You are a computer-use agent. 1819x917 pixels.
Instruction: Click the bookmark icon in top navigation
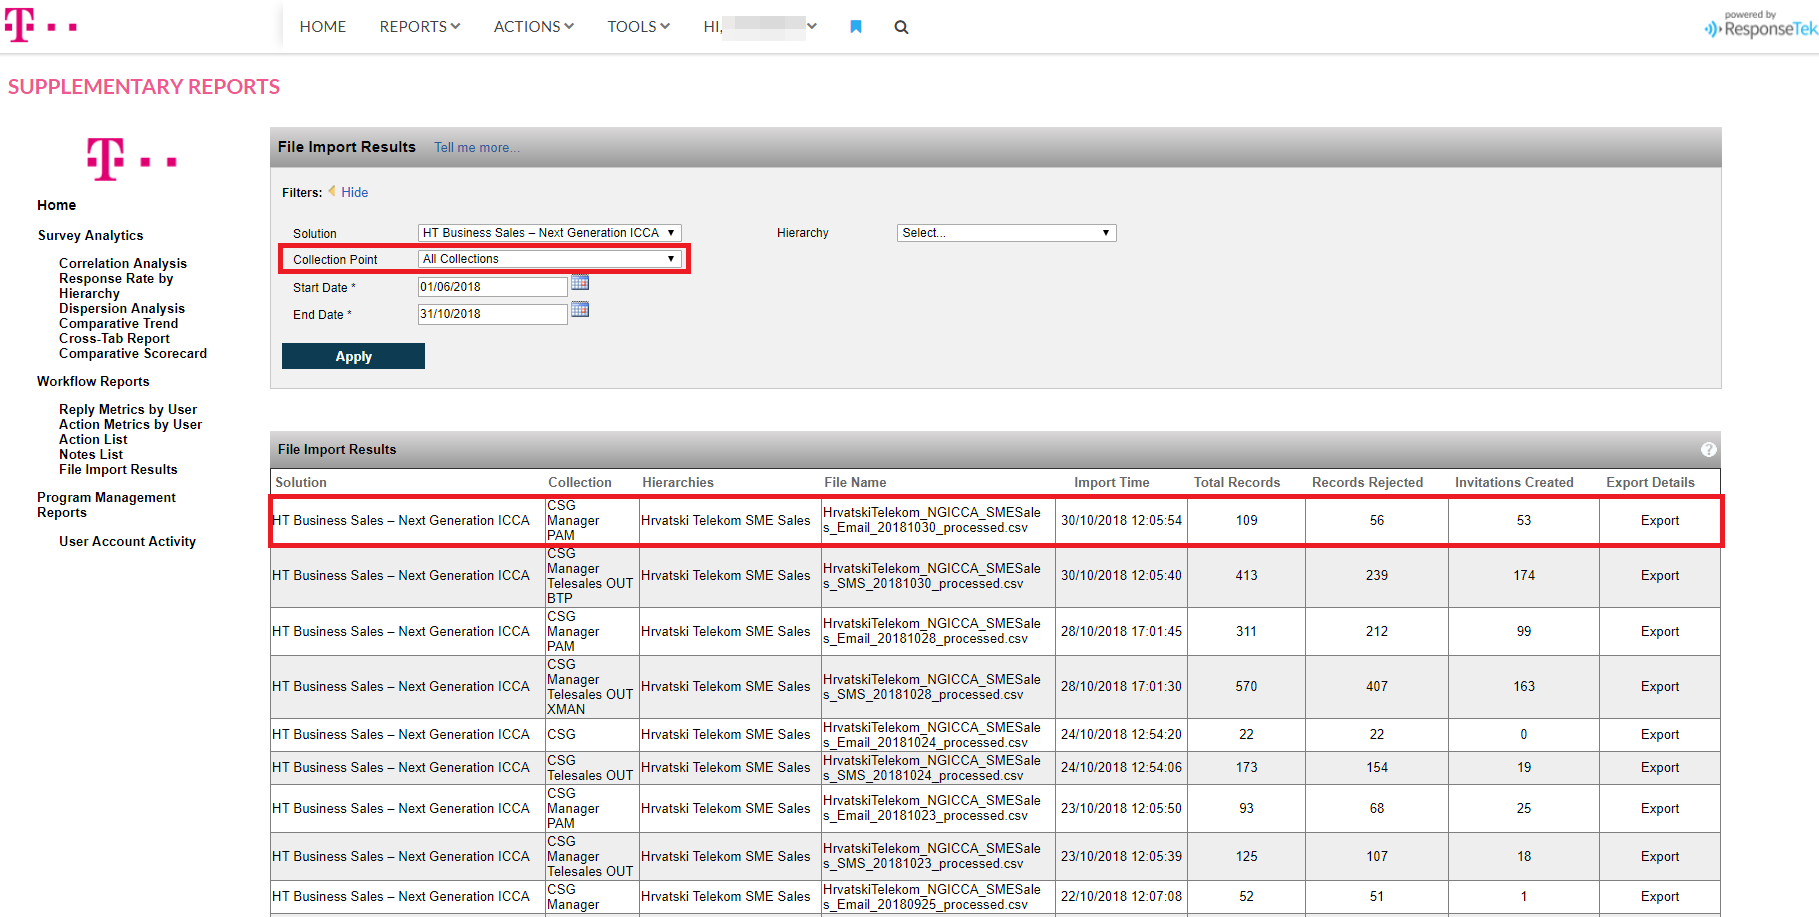855,27
